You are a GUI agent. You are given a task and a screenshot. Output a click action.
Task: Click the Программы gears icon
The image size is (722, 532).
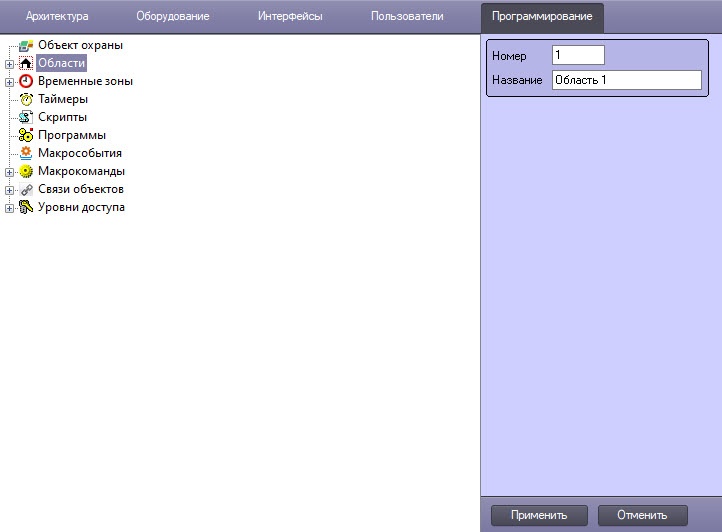coord(26,135)
